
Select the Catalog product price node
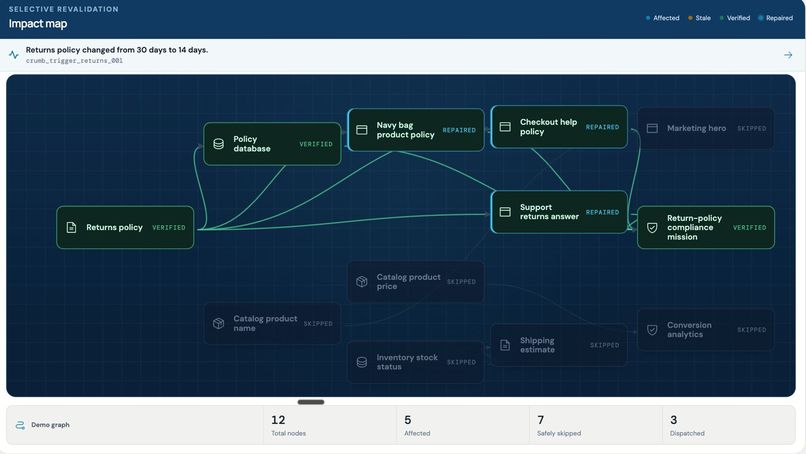pyautogui.click(x=416, y=281)
